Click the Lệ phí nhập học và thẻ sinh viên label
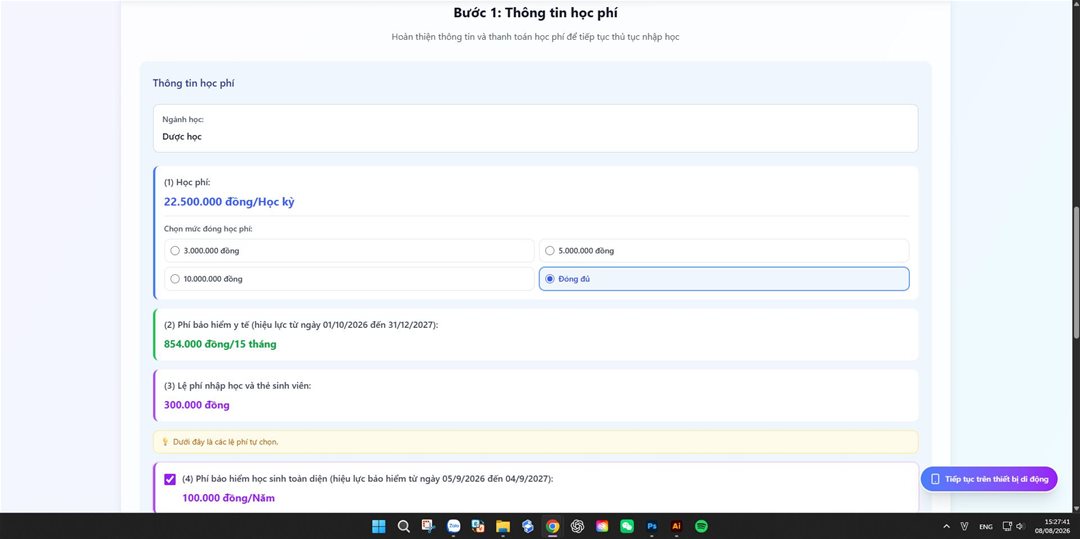This screenshot has height=539, width=1080. point(238,385)
